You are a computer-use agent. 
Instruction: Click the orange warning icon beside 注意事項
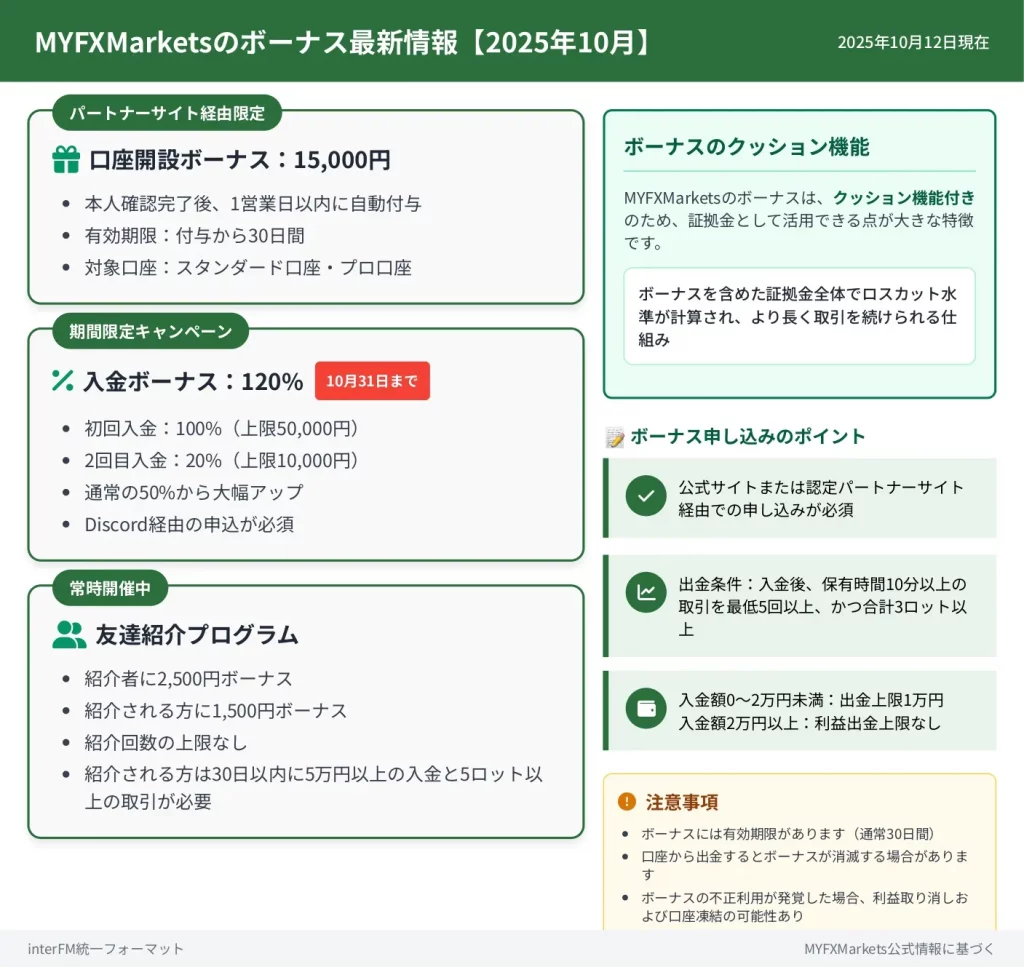[x=627, y=801]
